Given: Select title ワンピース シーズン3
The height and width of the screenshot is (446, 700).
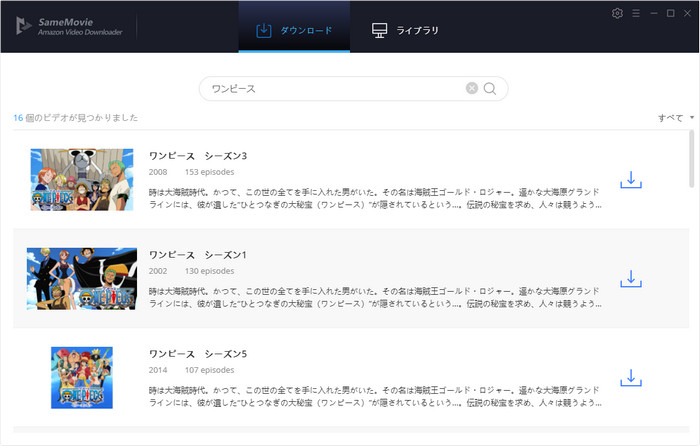Looking at the screenshot, I should (198, 156).
